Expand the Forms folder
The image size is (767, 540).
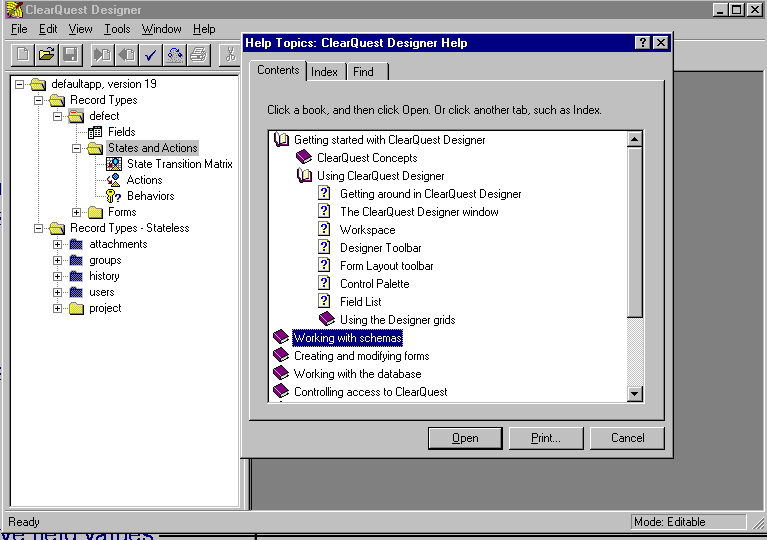[x=77, y=212]
